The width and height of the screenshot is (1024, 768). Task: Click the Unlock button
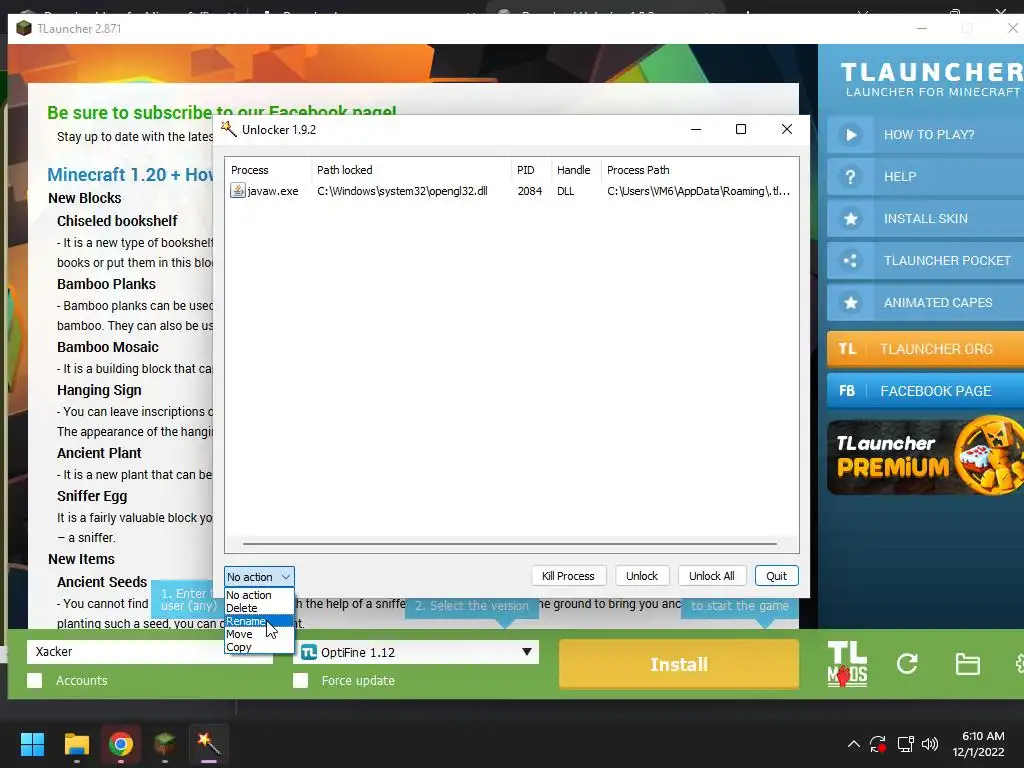(x=642, y=576)
